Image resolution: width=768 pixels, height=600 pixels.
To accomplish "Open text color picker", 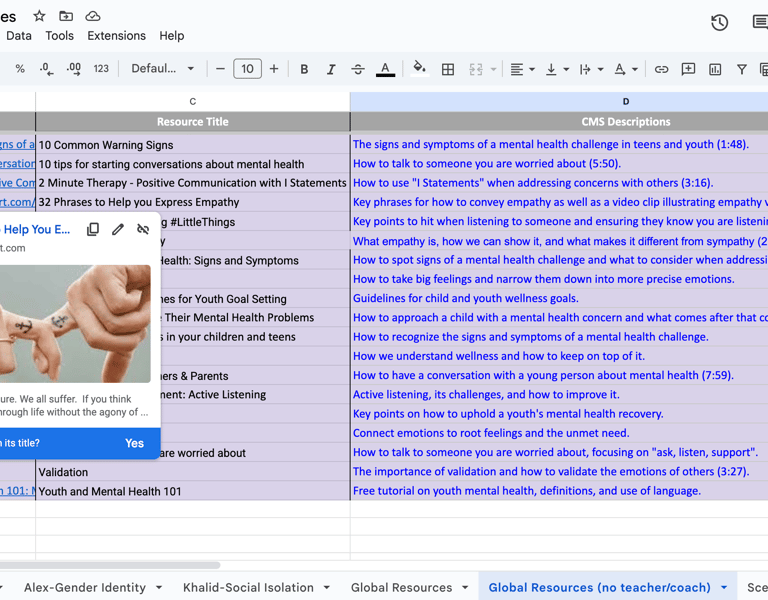I will coord(385,69).
